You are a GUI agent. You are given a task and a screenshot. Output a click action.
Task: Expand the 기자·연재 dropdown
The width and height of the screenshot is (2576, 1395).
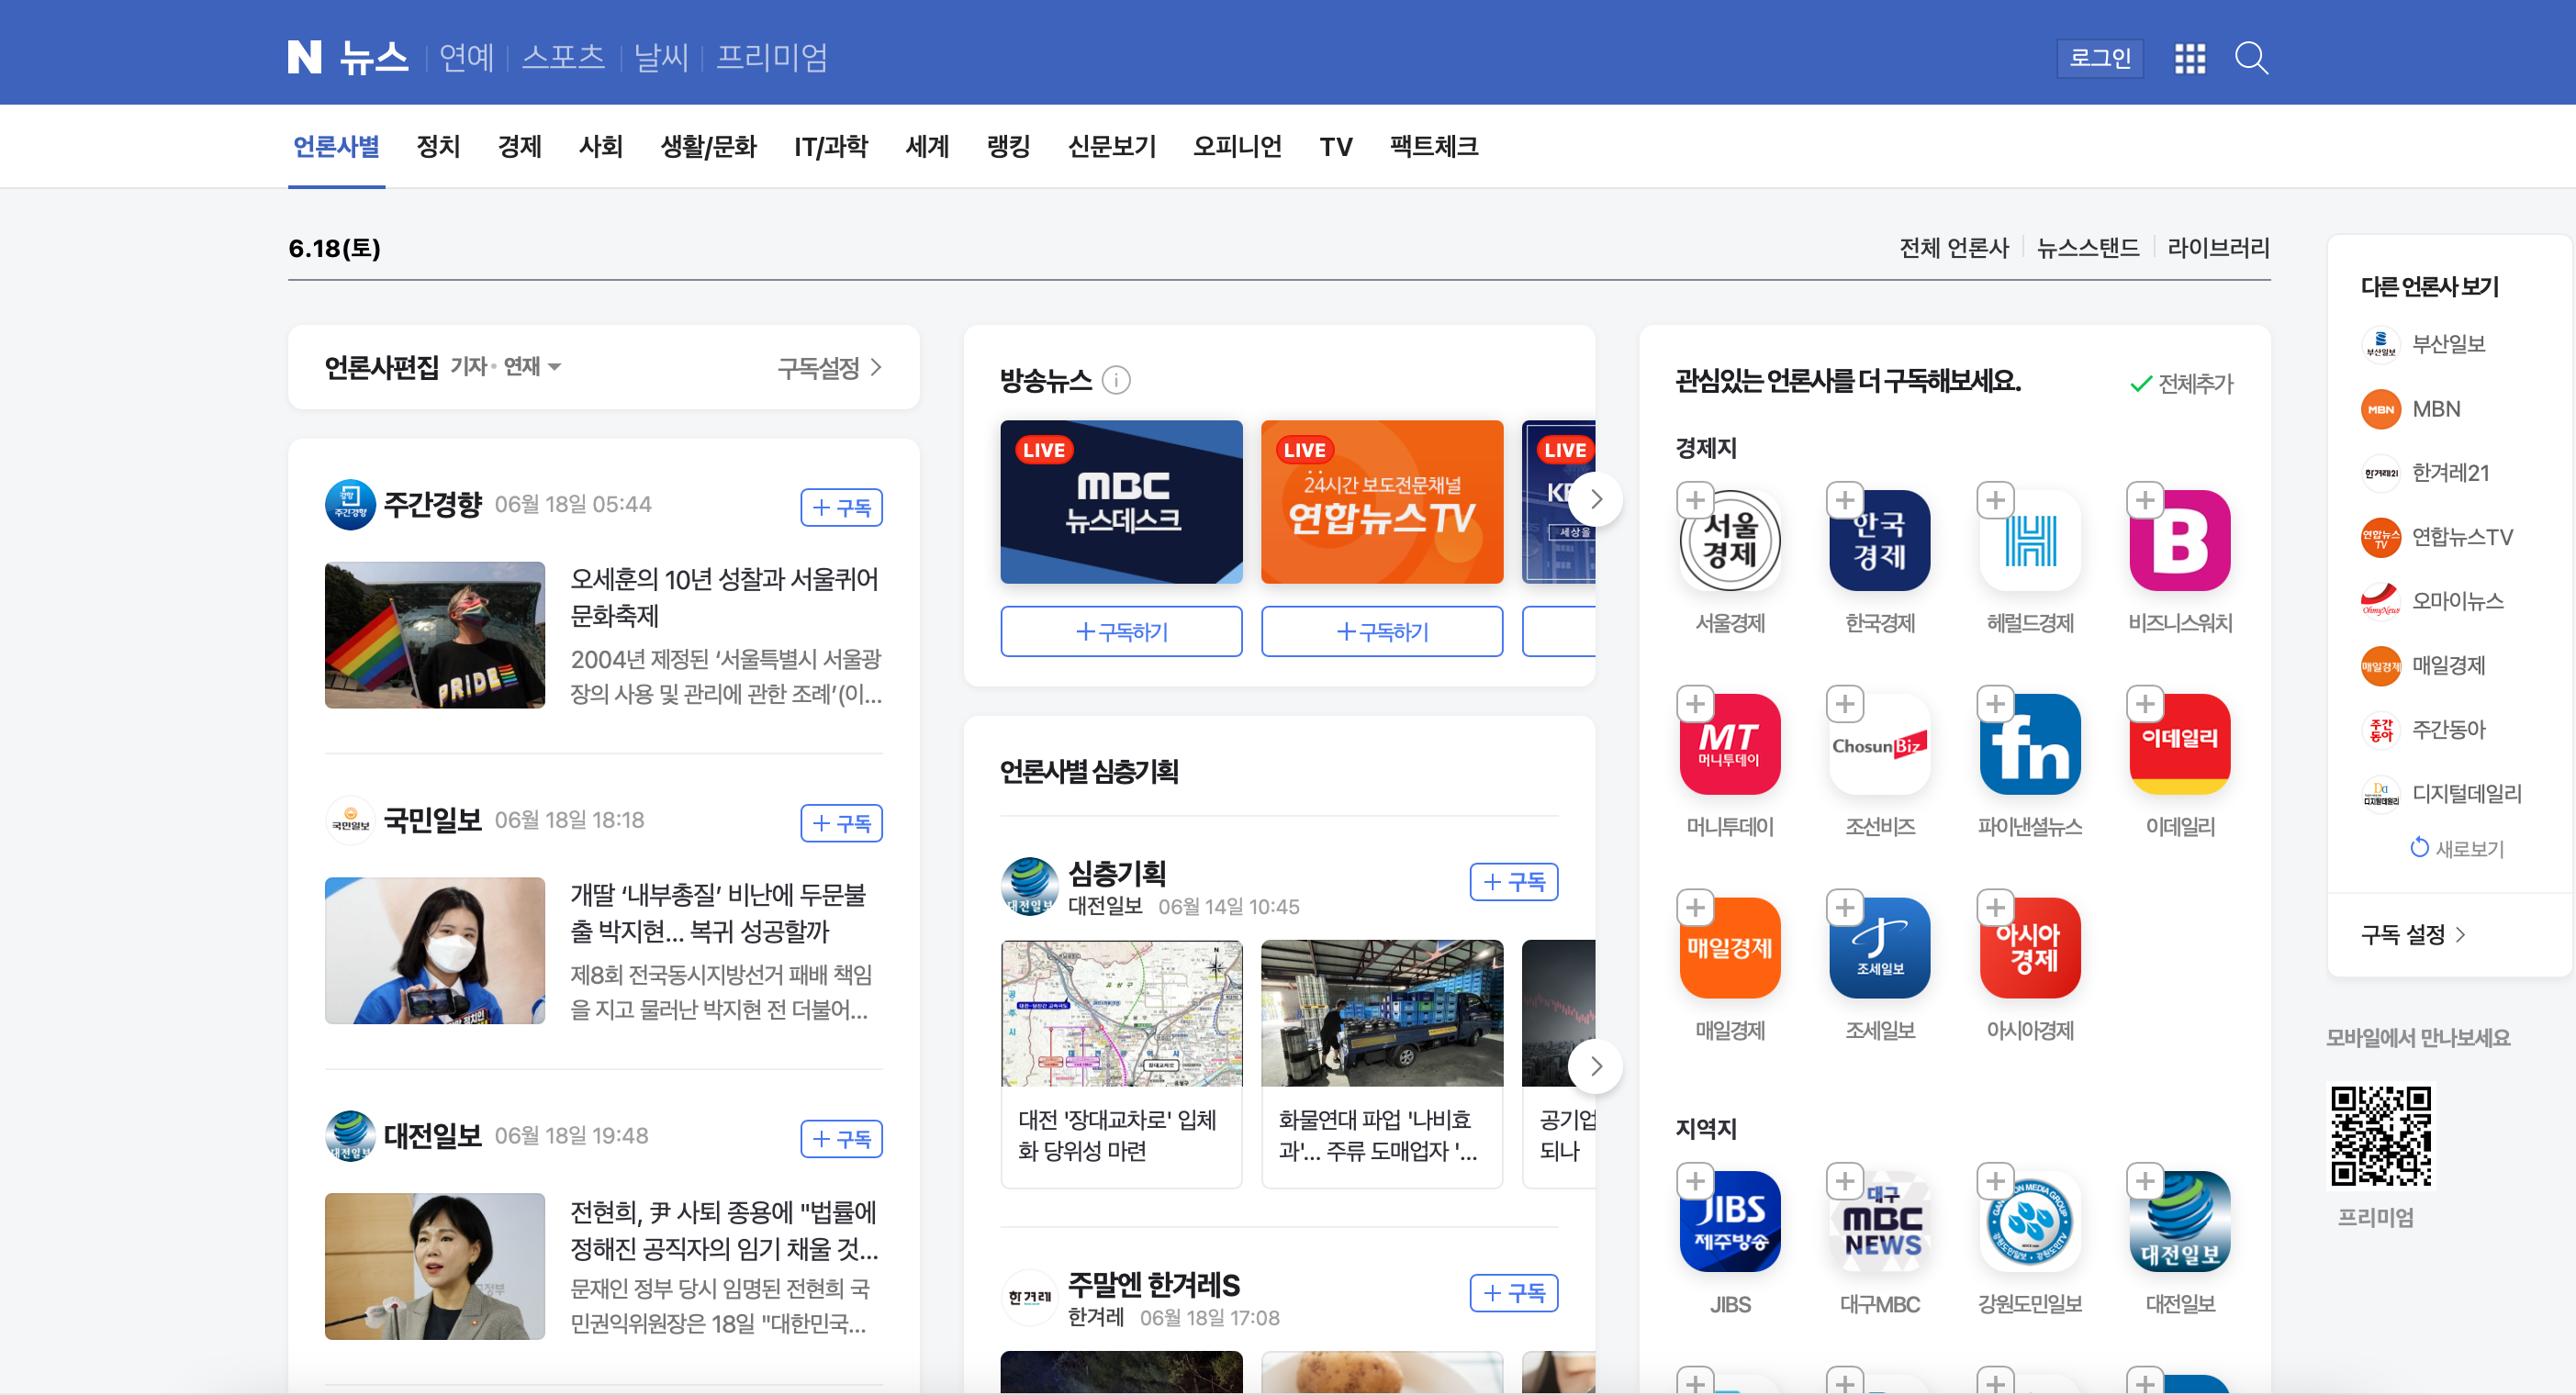tap(506, 367)
